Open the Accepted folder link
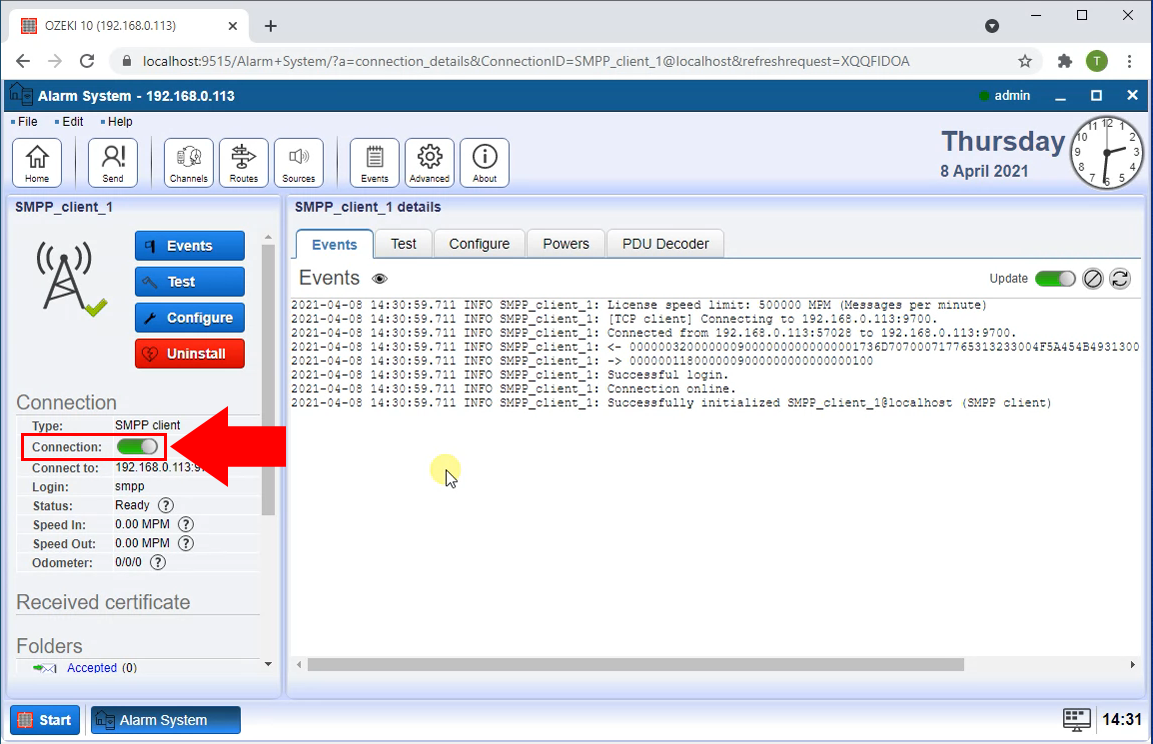The image size is (1153, 744). [x=92, y=668]
